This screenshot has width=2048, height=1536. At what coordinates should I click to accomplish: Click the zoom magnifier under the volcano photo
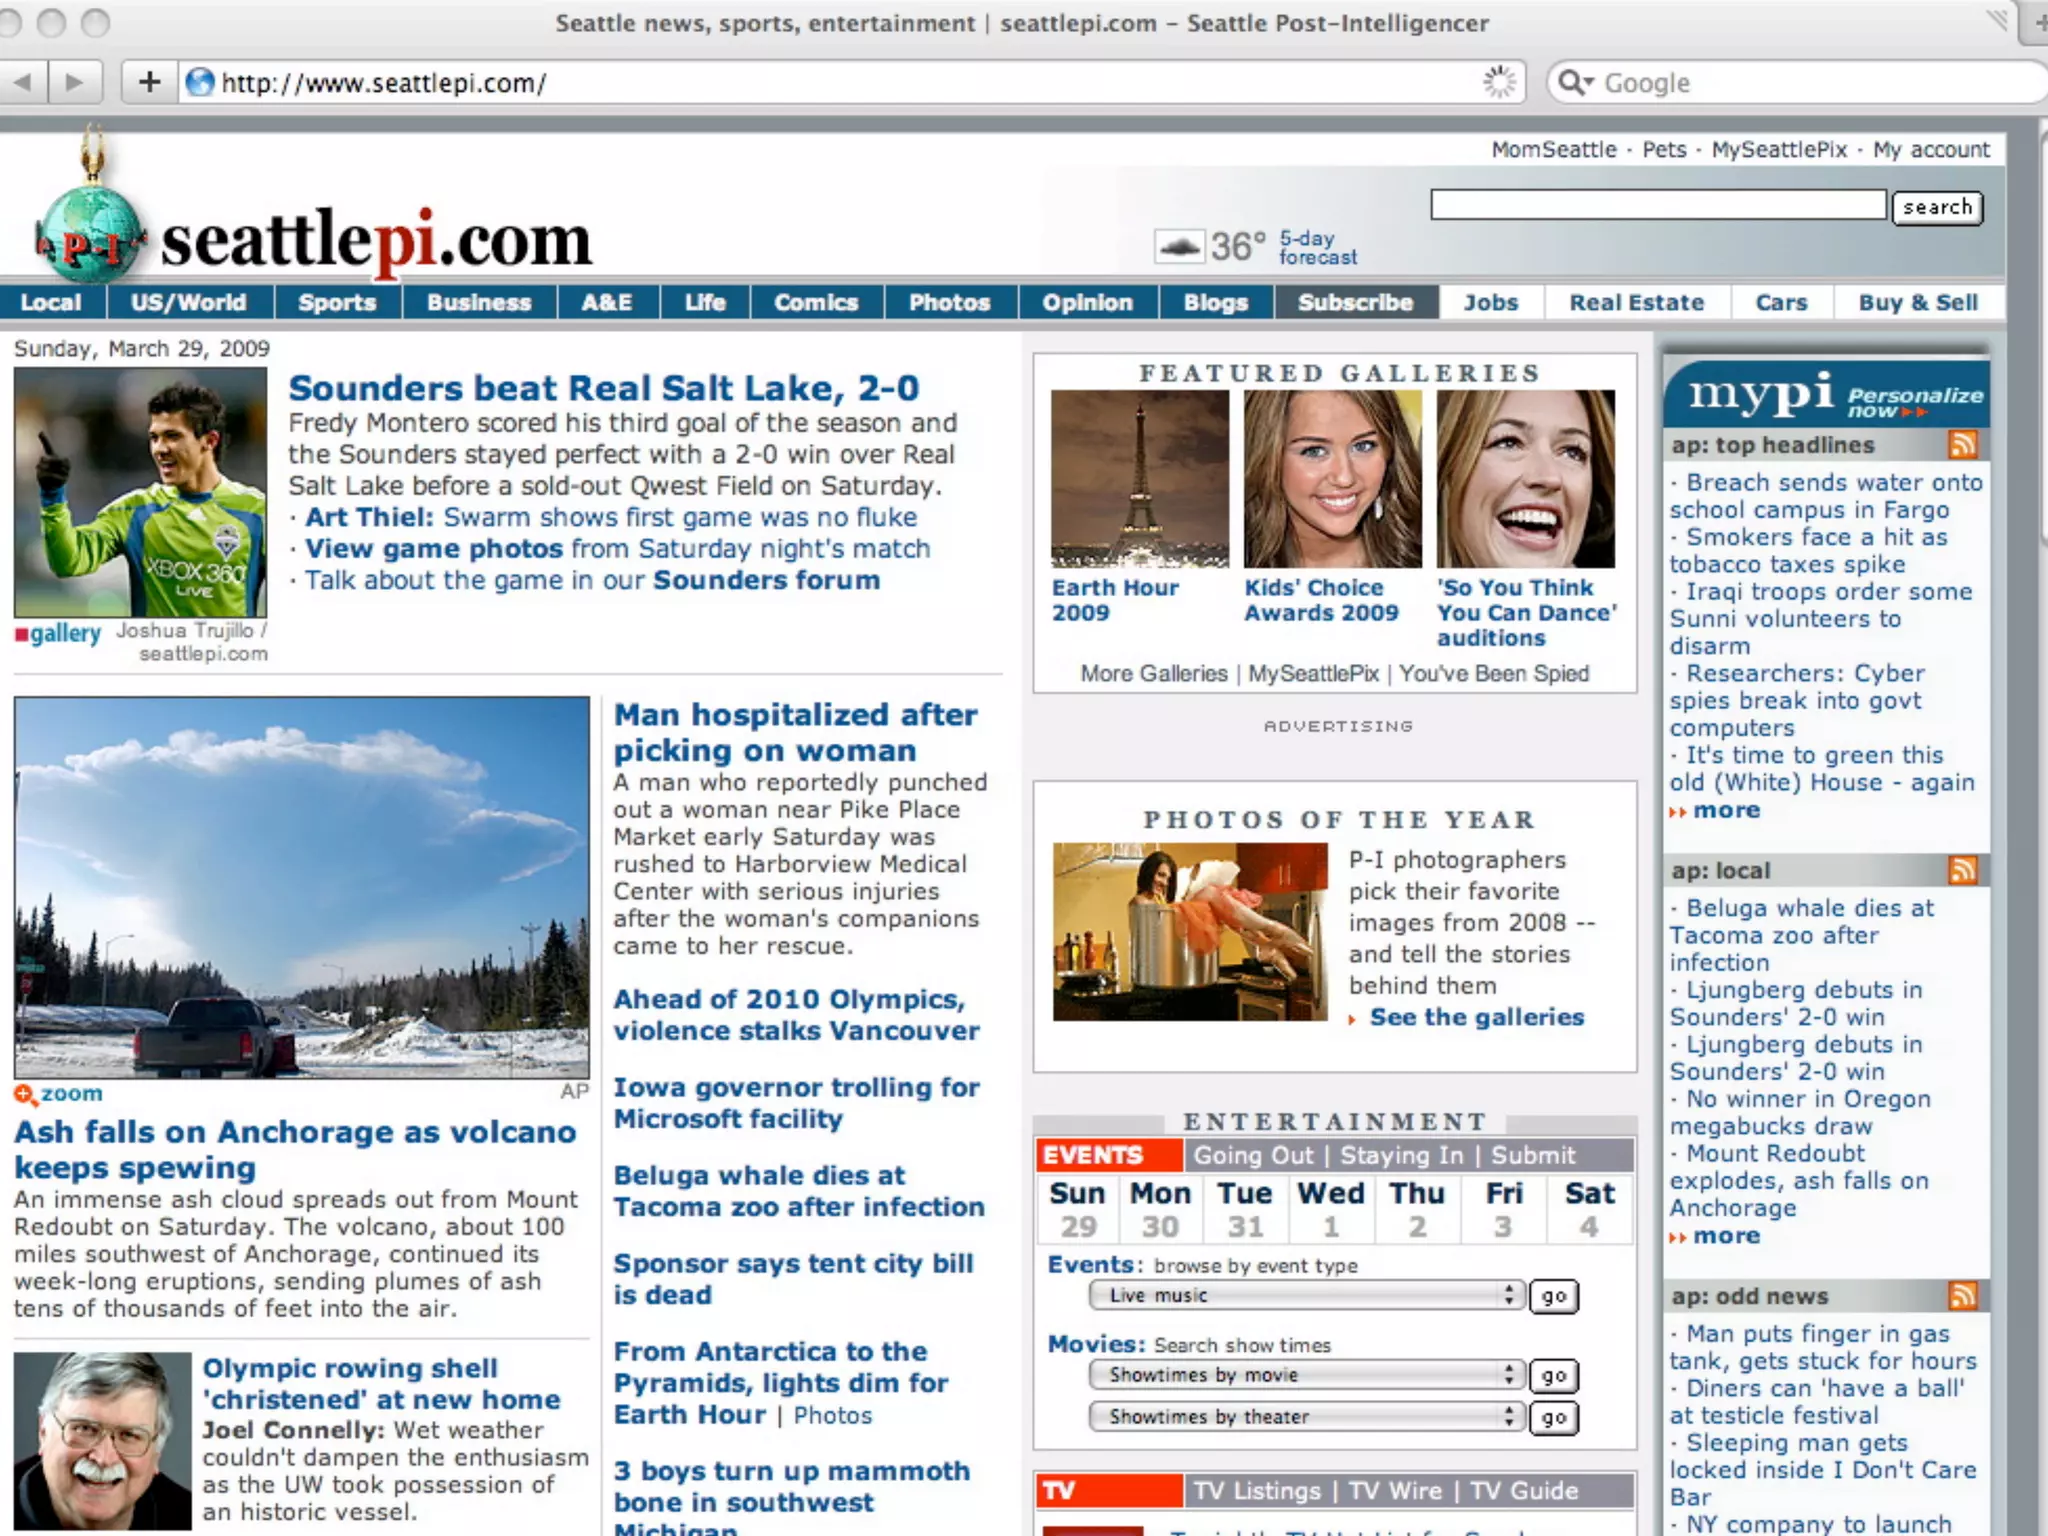tap(26, 1094)
